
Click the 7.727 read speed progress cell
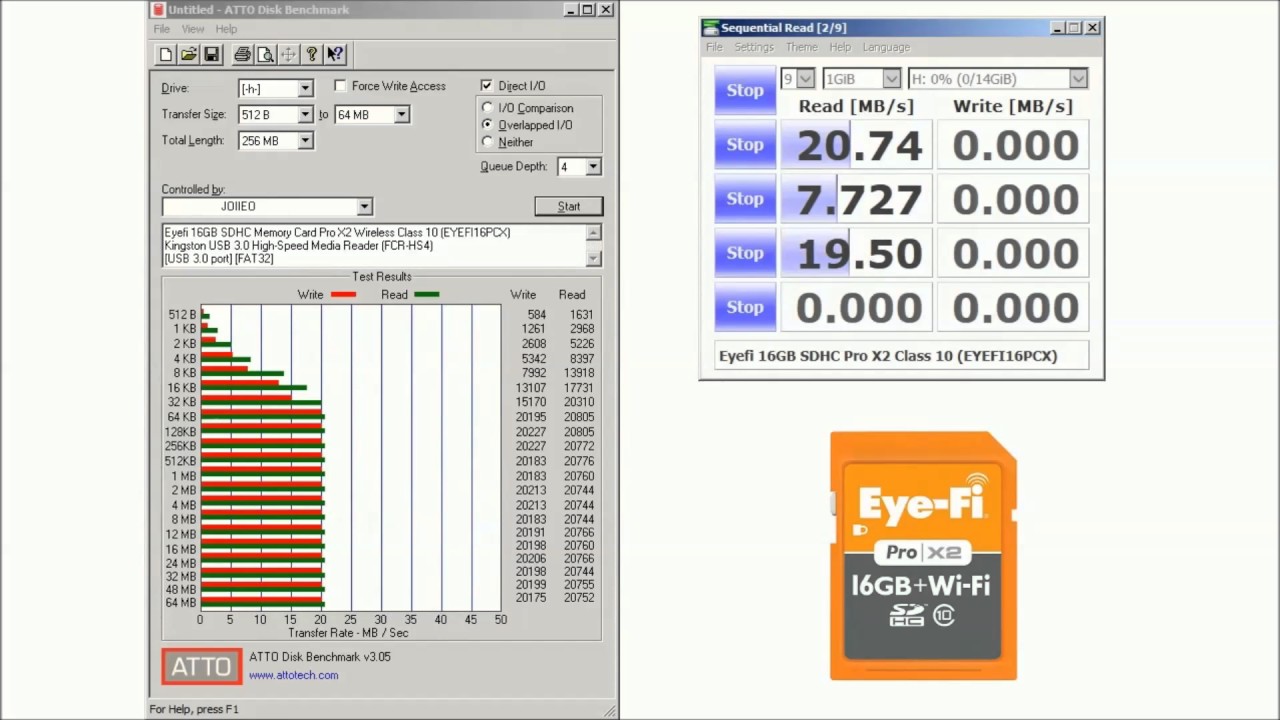click(x=856, y=199)
